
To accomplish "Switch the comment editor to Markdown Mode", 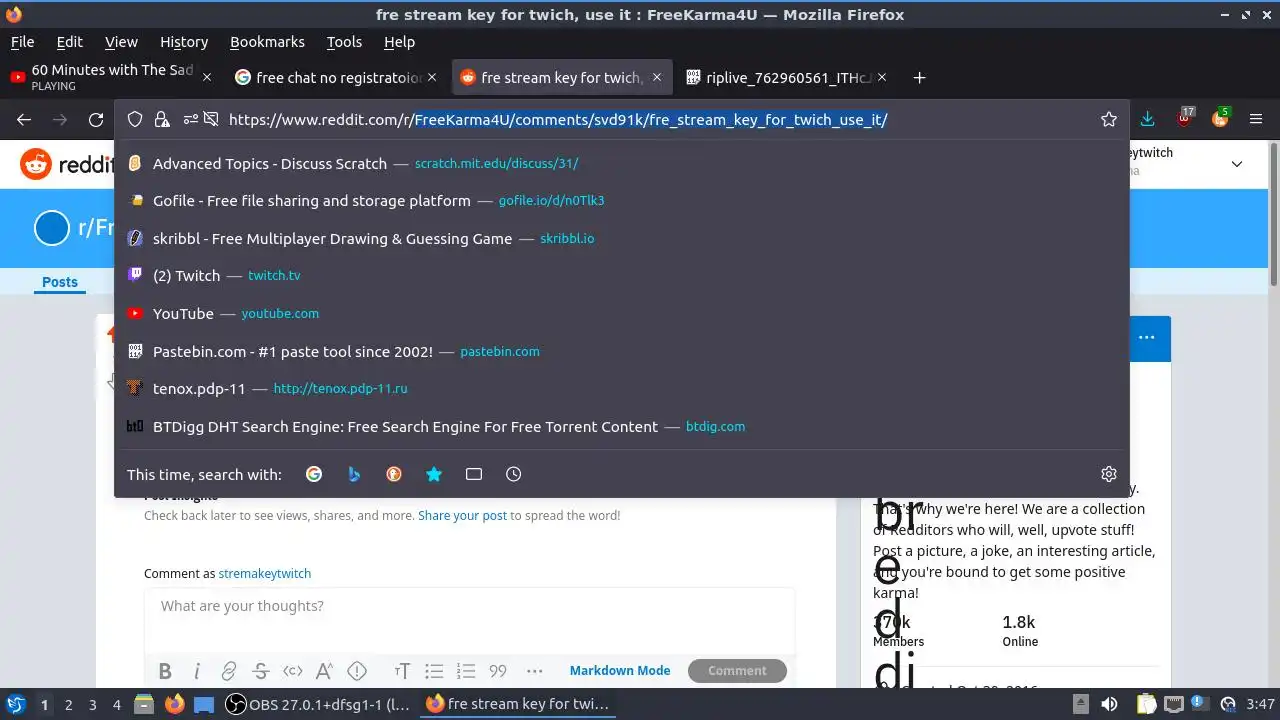I will pyautogui.click(x=620, y=671).
